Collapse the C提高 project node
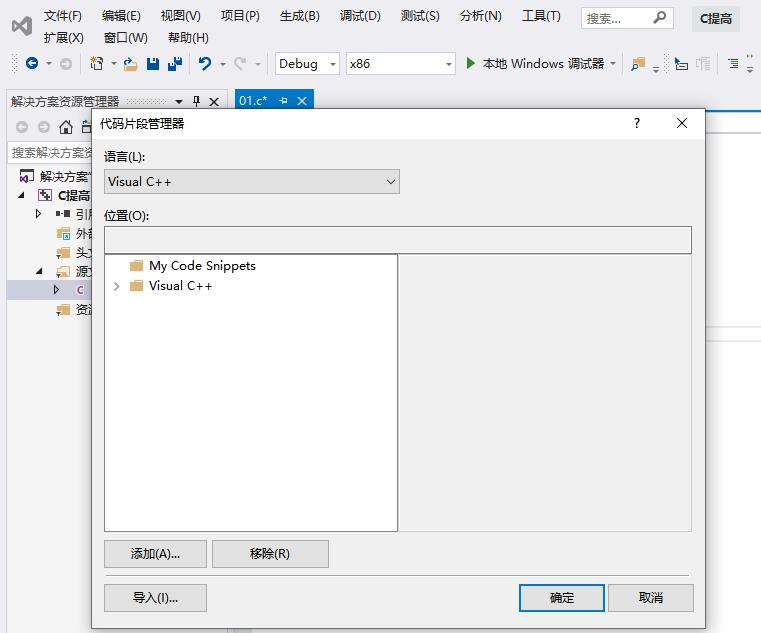This screenshot has width=761, height=633. [21, 195]
